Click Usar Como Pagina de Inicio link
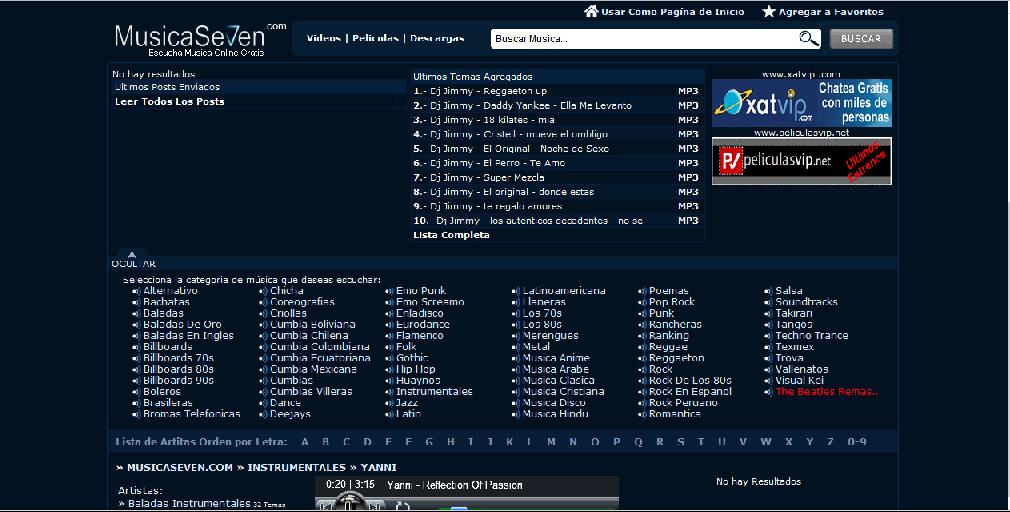 coord(672,12)
